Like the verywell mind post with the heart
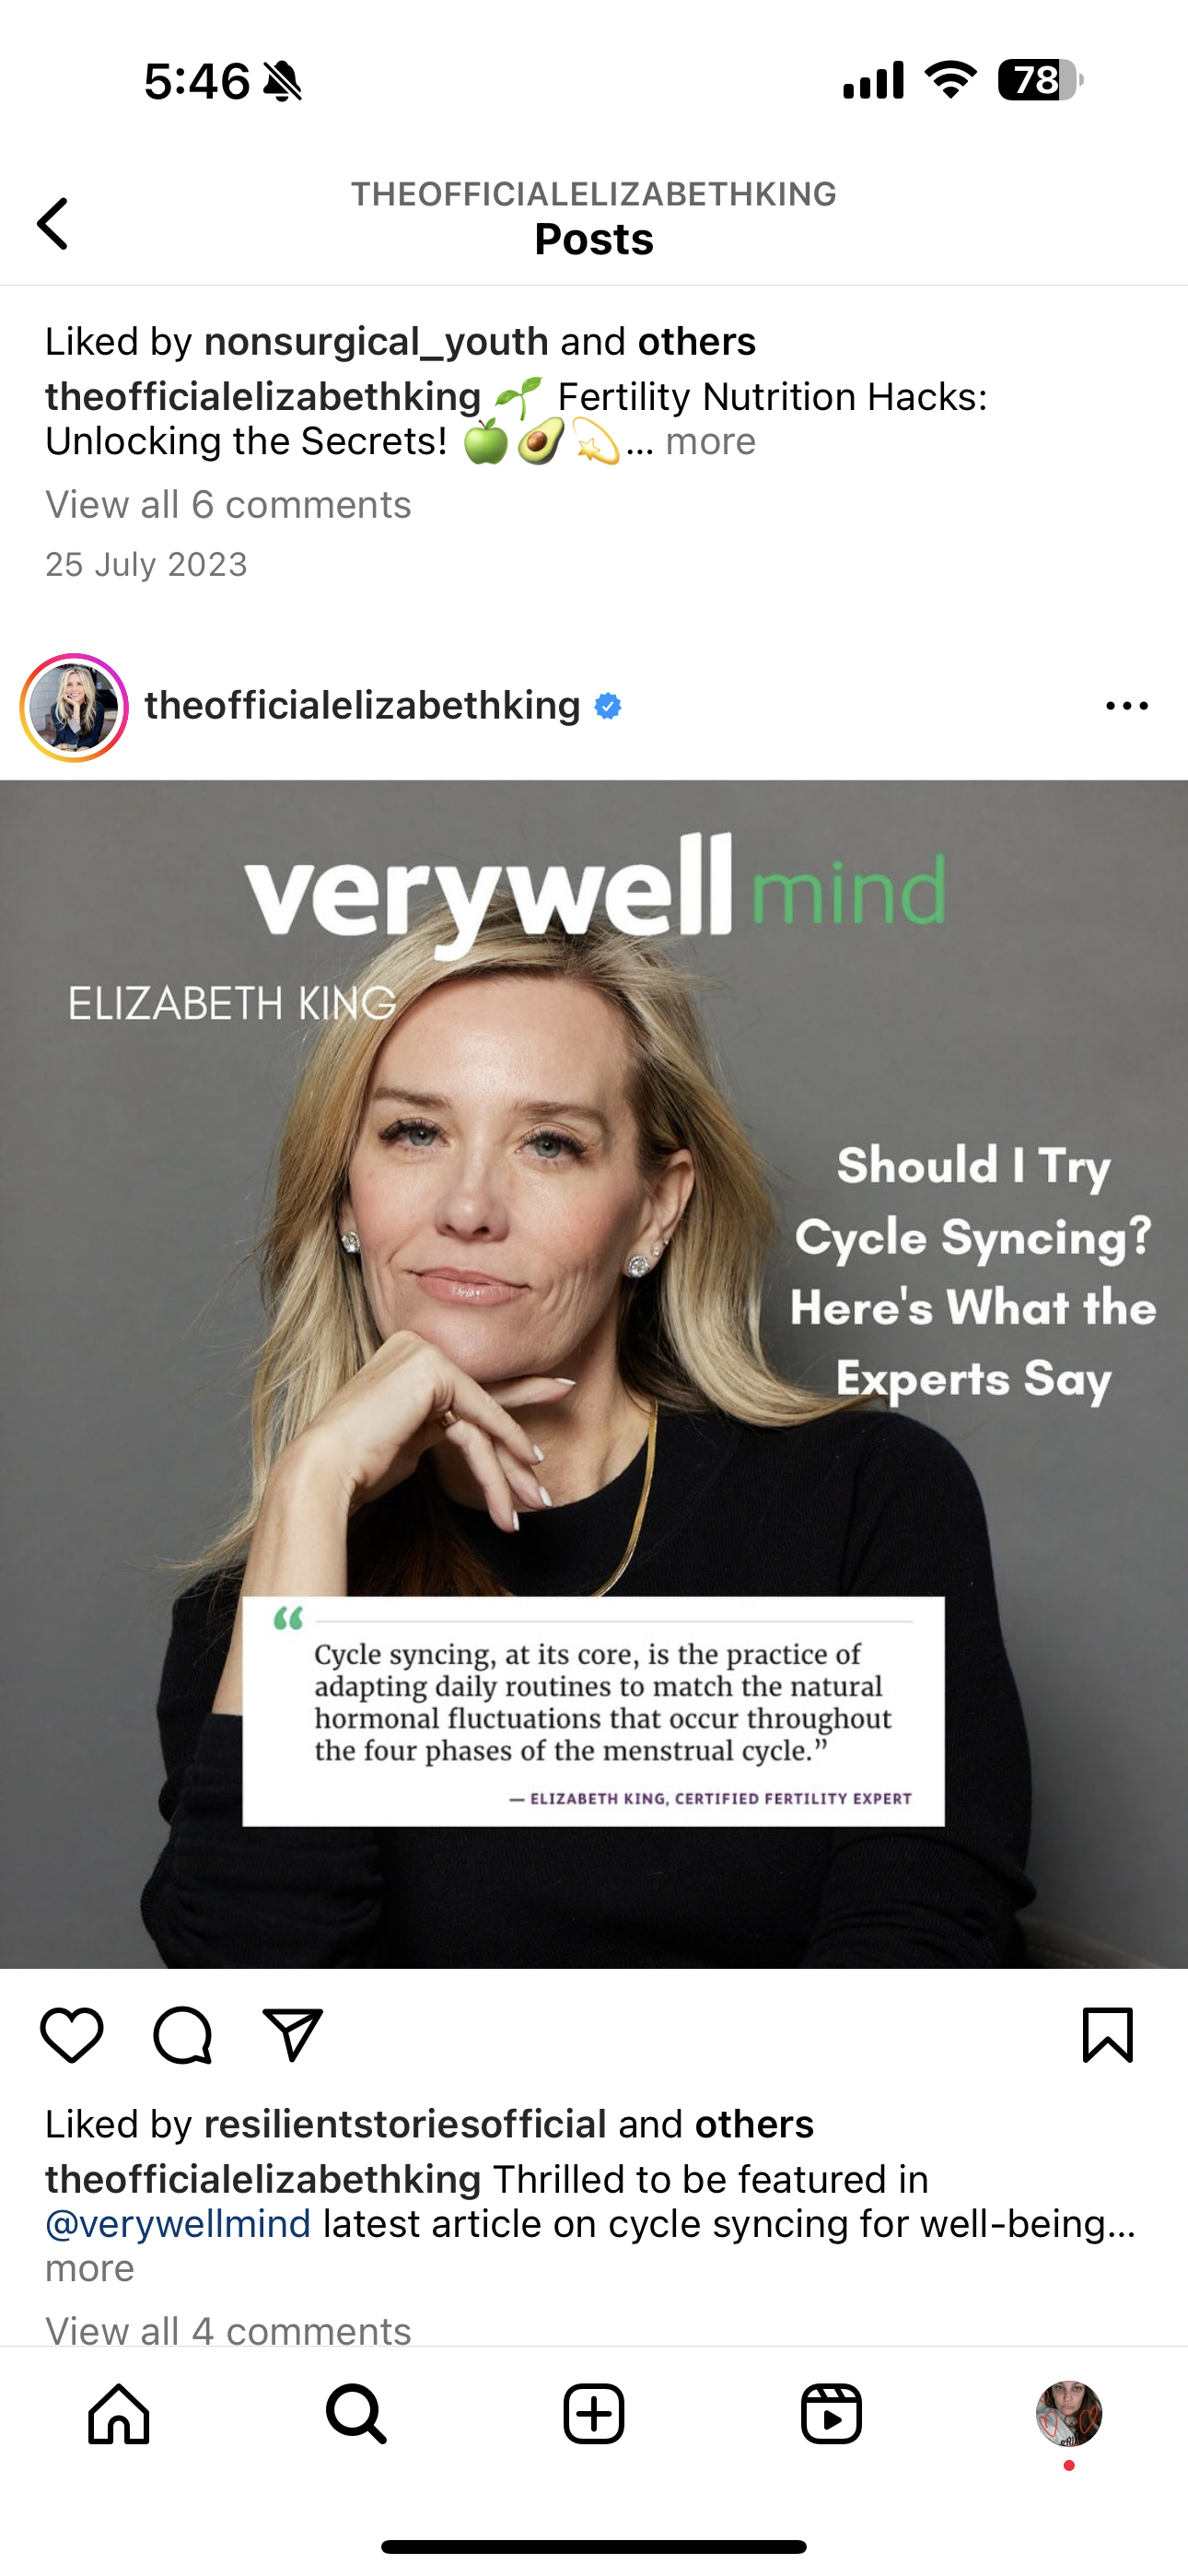The width and height of the screenshot is (1188, 2576). [72, 2035]
